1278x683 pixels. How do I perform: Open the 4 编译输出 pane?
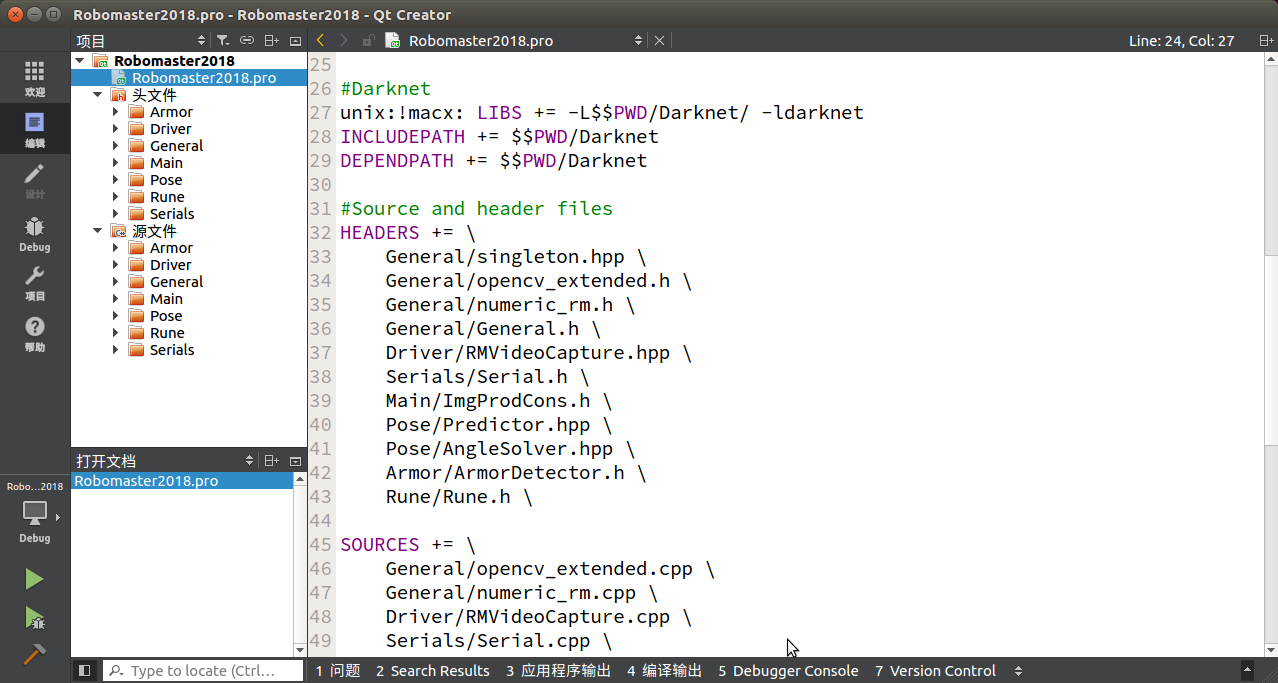[x=664, y=671]
